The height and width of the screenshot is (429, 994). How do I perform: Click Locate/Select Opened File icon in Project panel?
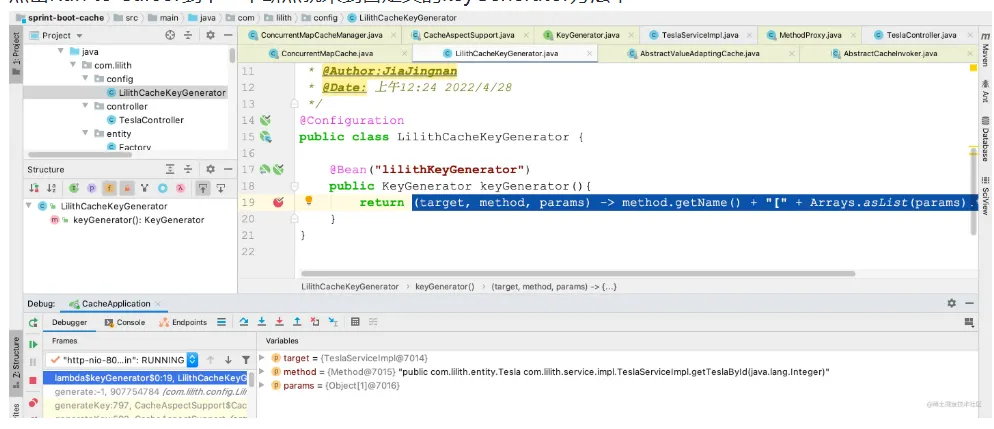coord(170,35)
